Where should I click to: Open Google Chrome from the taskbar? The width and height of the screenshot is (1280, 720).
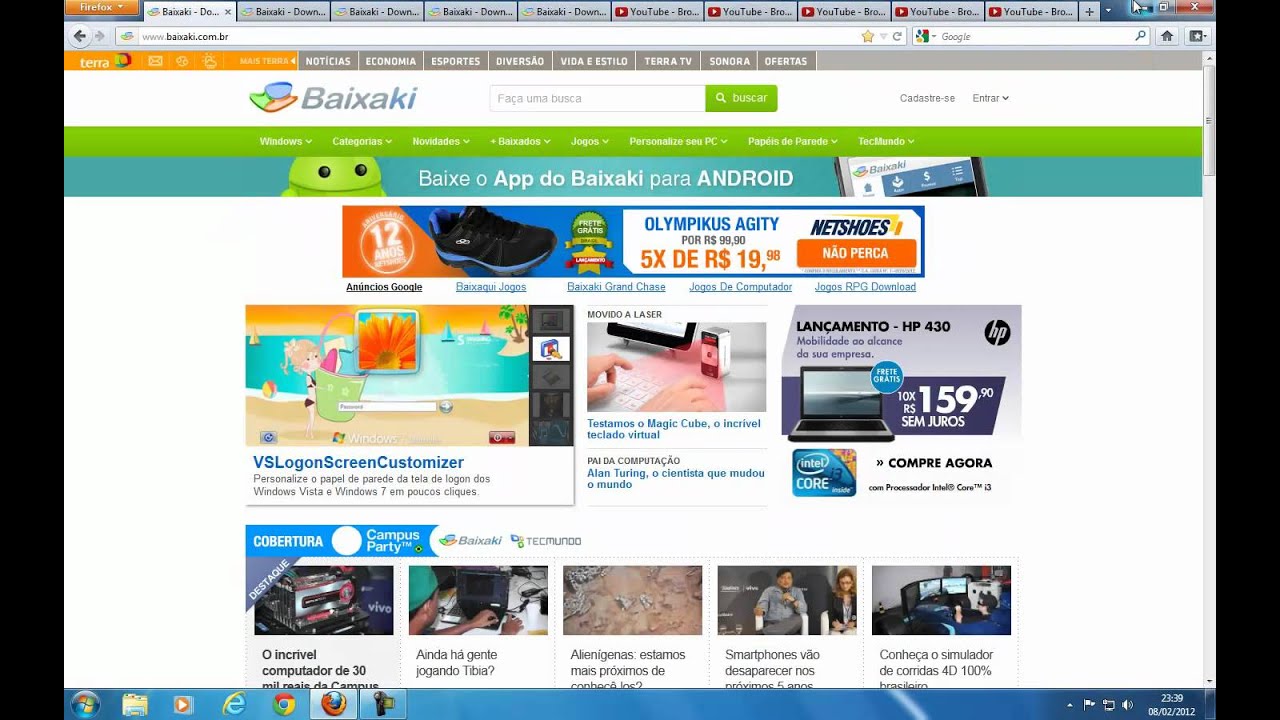click(284, 704)
